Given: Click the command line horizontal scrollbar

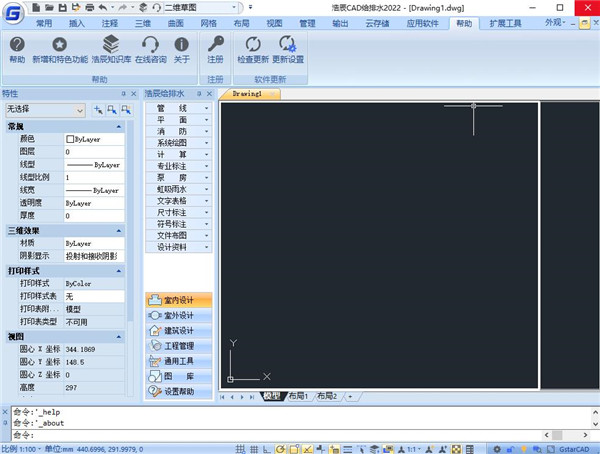Looking at the screenshot, I should [x=566, y=435].
